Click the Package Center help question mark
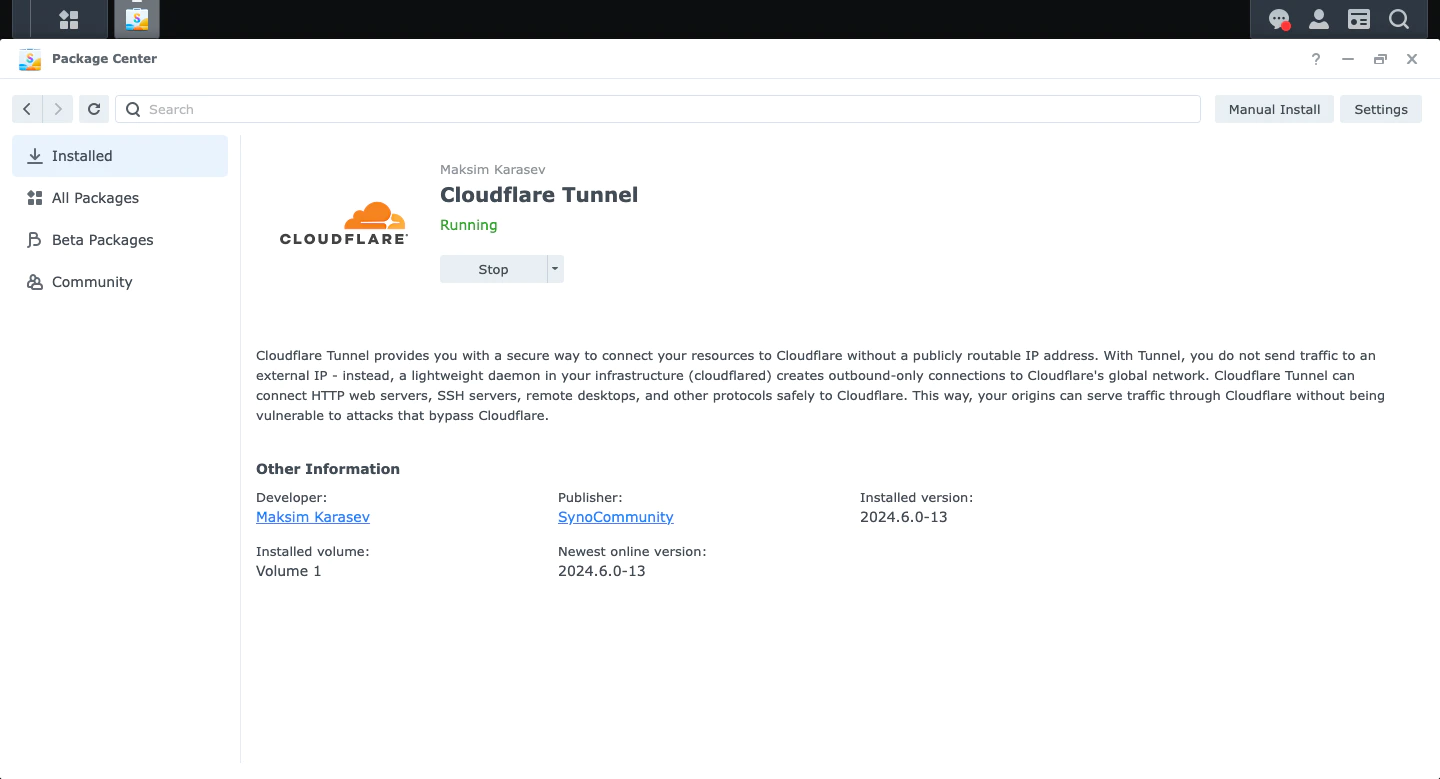This screenshot has width=1440, height=779. click(1316, 59)
